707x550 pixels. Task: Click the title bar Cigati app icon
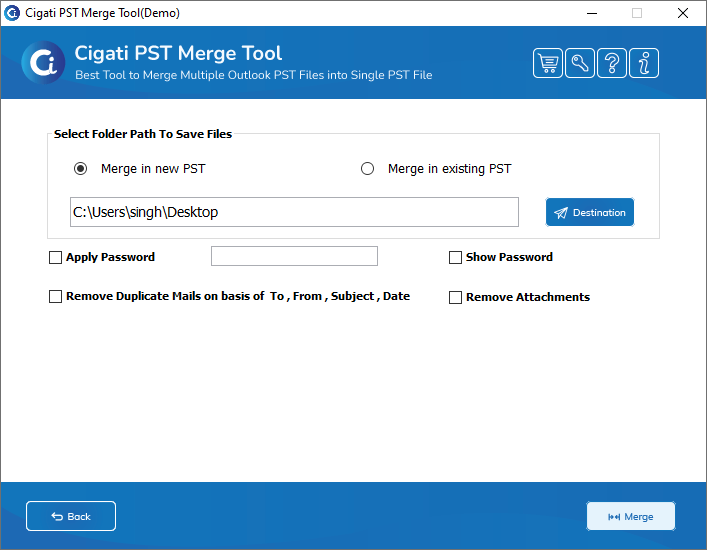(12, 13)
